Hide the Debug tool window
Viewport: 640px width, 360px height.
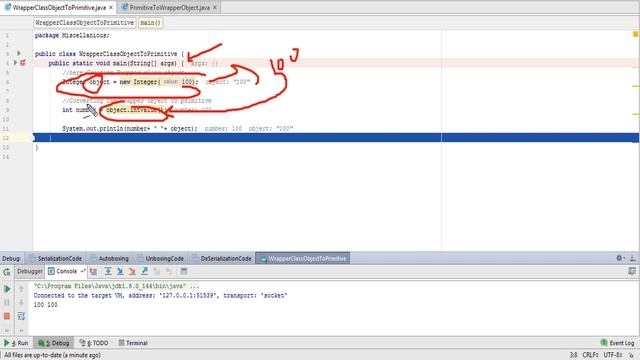point(632,258)
